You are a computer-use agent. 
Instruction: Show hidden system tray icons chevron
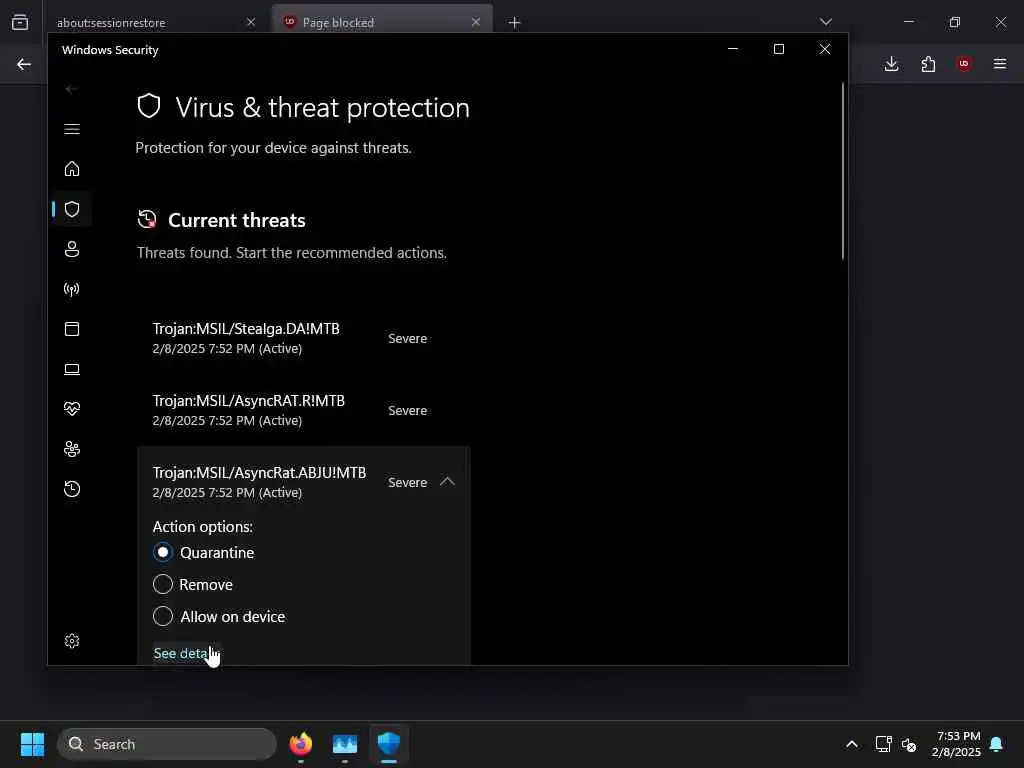(x=852, y=744)
